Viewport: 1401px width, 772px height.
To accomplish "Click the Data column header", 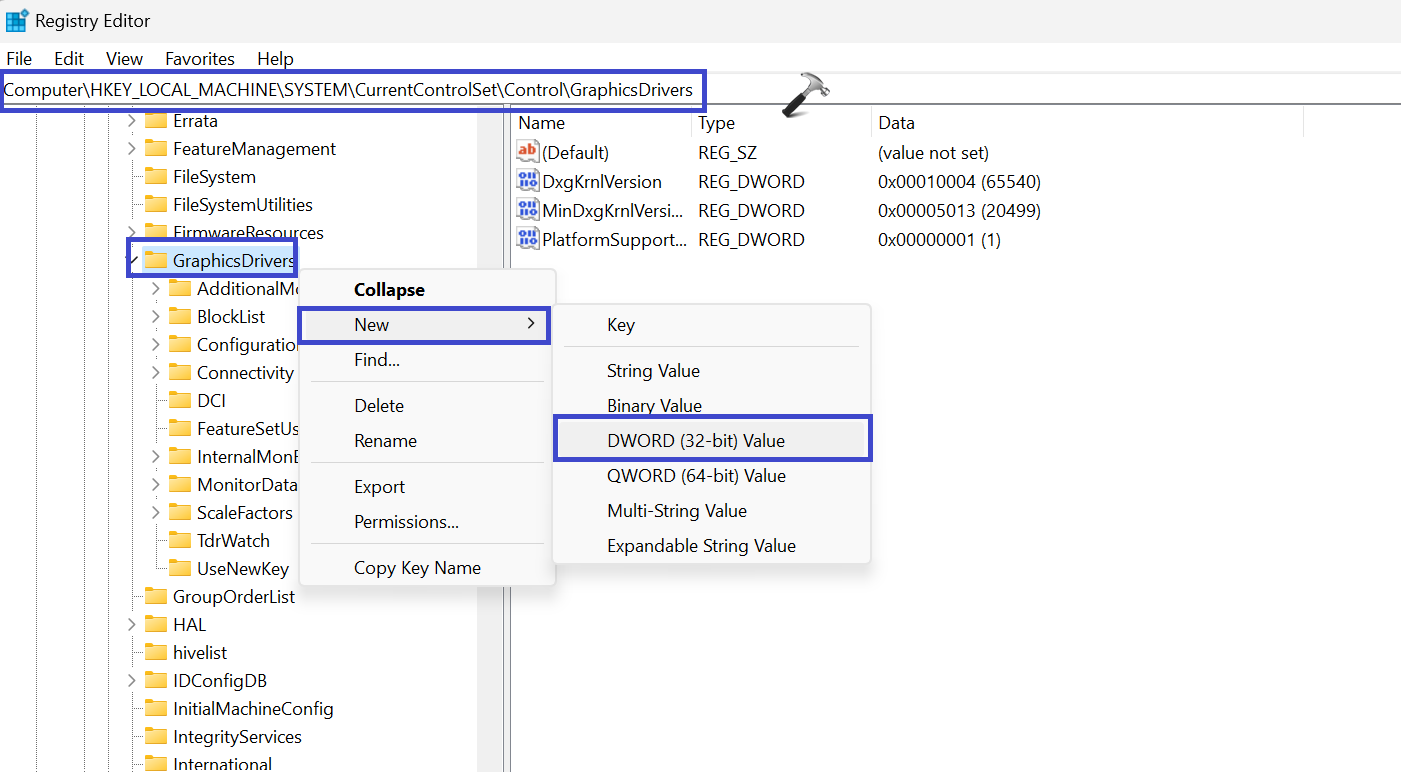I will (x=896, y=123).
